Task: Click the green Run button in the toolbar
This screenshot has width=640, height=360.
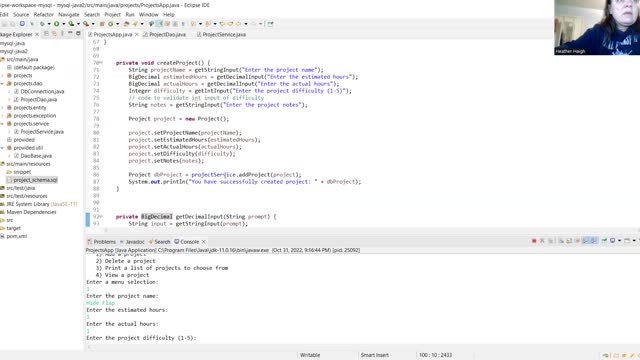Action: (x=56, y=24)
